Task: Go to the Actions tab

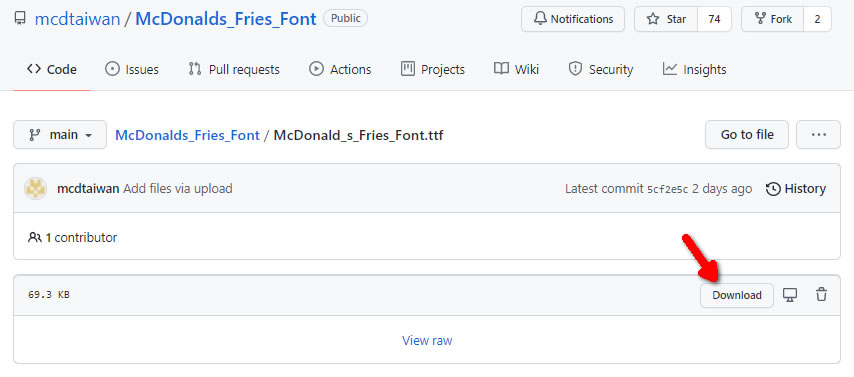Action: (x=340, y=69)
